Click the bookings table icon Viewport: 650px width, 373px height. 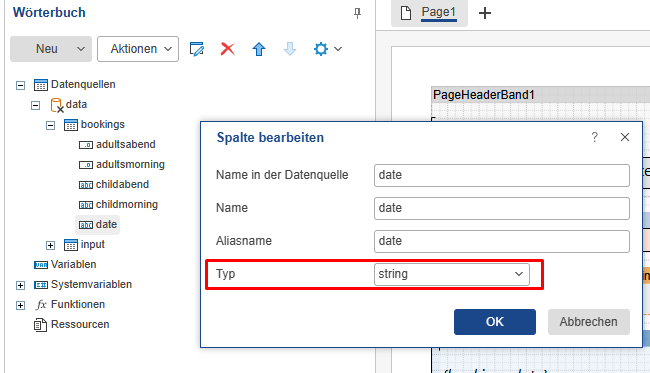71,125
